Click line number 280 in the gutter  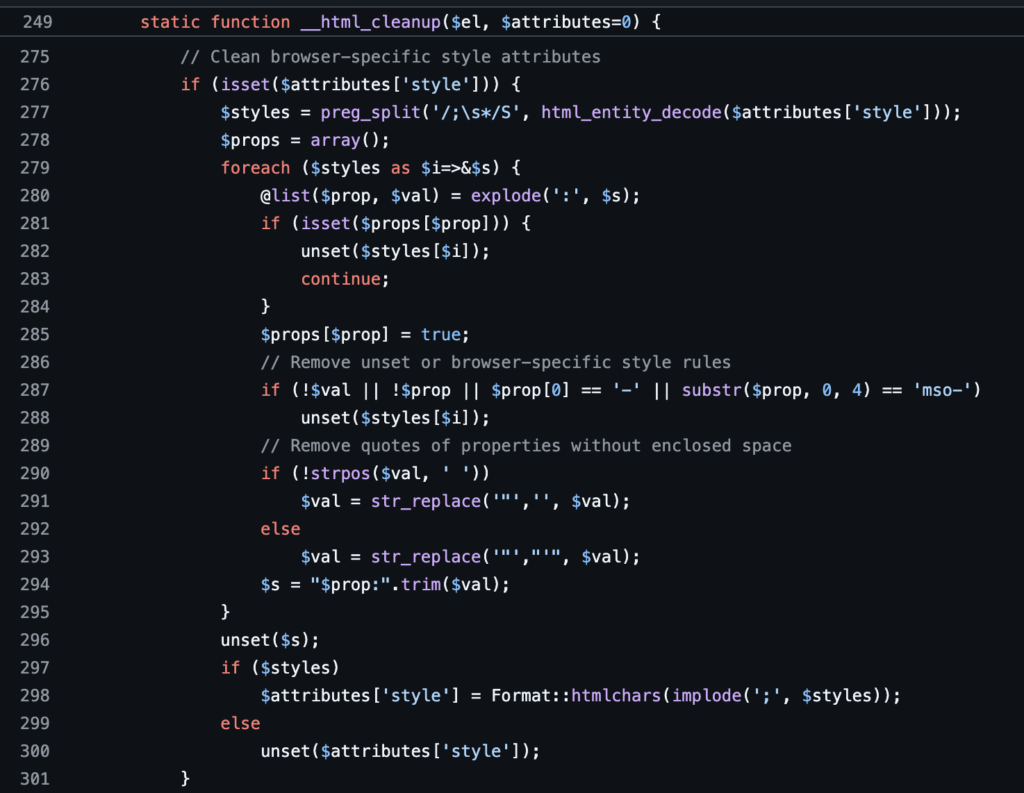click(34, 196)
